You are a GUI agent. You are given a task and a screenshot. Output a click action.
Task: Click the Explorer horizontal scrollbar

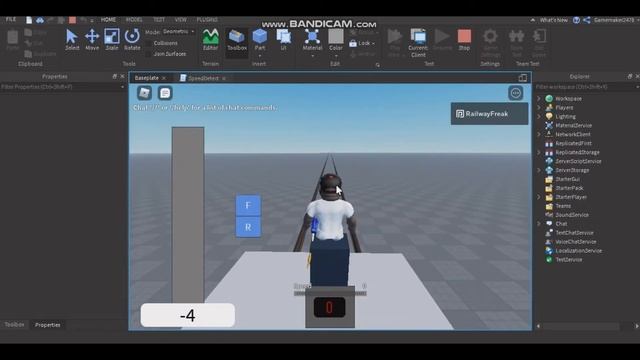581,326
